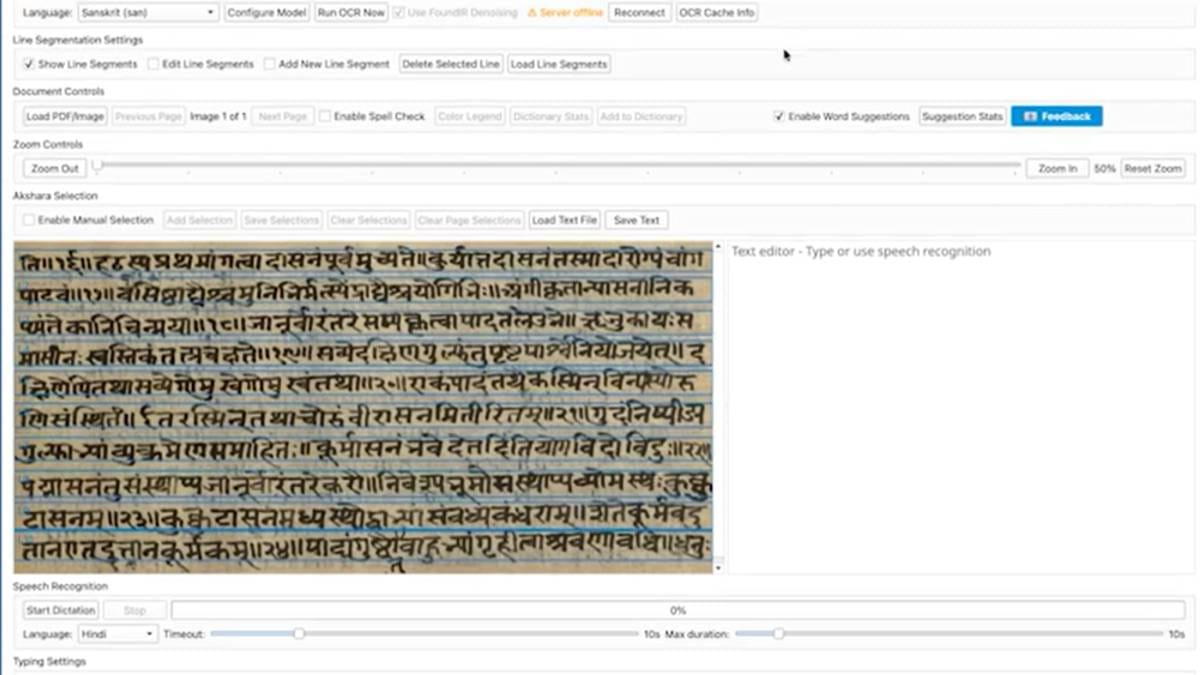Image resolution: width=1200 pixels, height=675 pixels.
Task: Click the Timeout slider handle
Action: click(298, 633)
